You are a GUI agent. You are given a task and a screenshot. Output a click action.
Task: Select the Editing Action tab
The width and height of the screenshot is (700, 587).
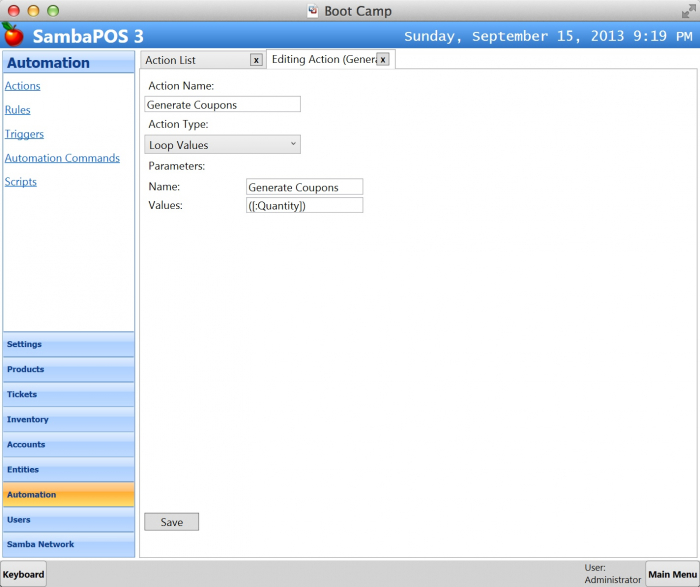(323, 60)
